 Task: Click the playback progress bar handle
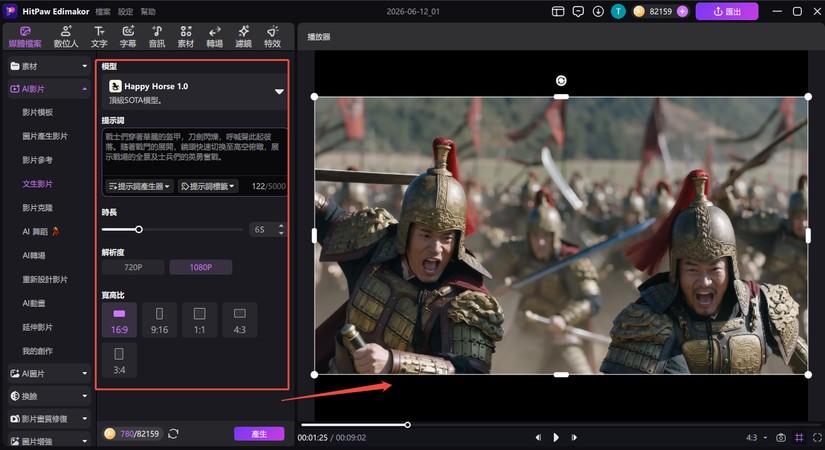point(407,425)
